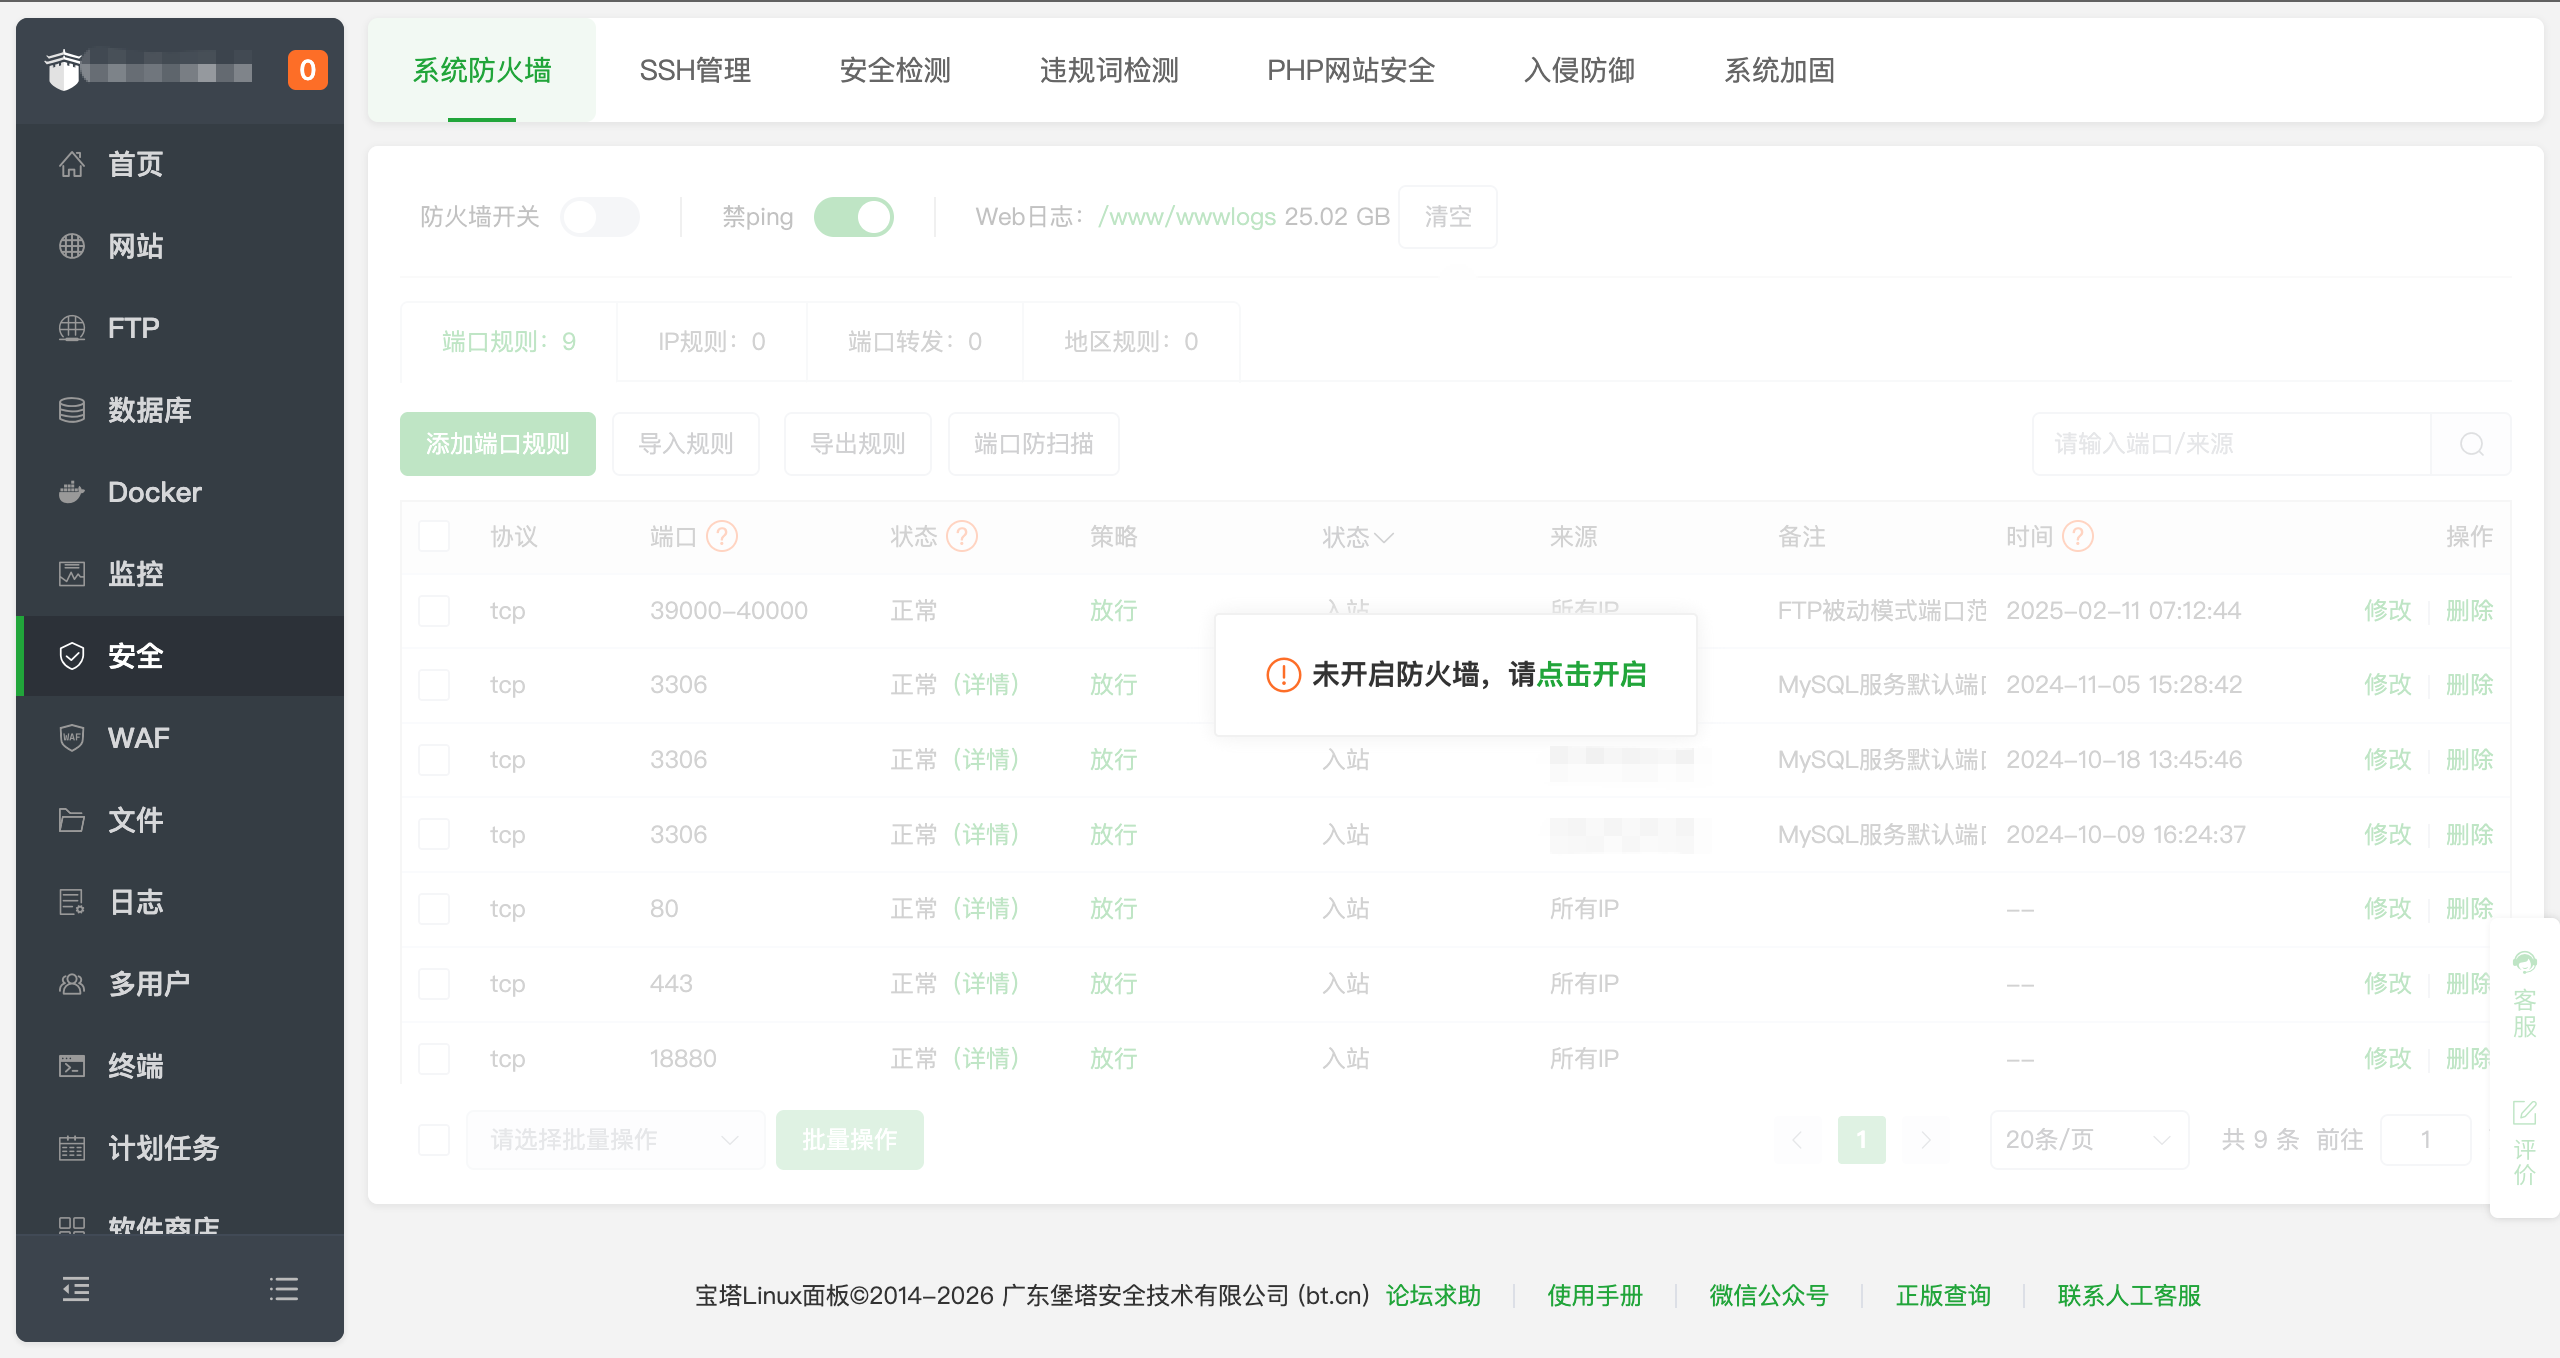Click the 清空 web log button

coord(1448,217)
